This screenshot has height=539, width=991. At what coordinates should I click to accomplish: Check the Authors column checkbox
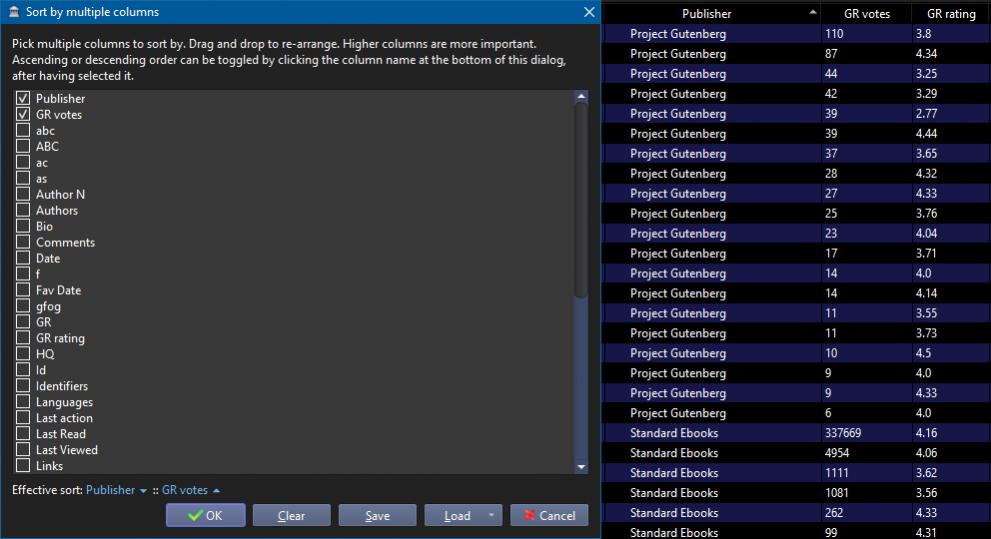tap(23, 210)
